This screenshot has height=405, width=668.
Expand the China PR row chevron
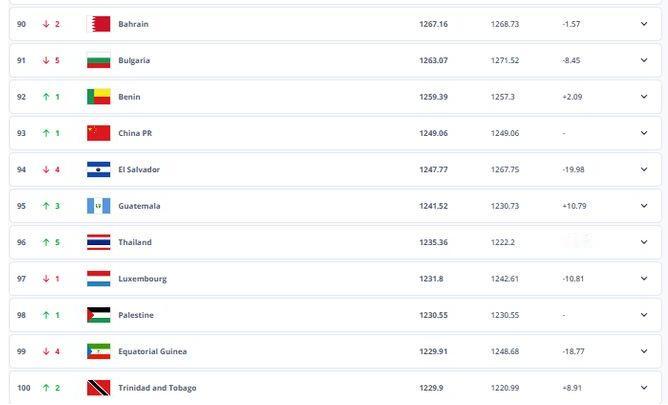pos(644,133)
